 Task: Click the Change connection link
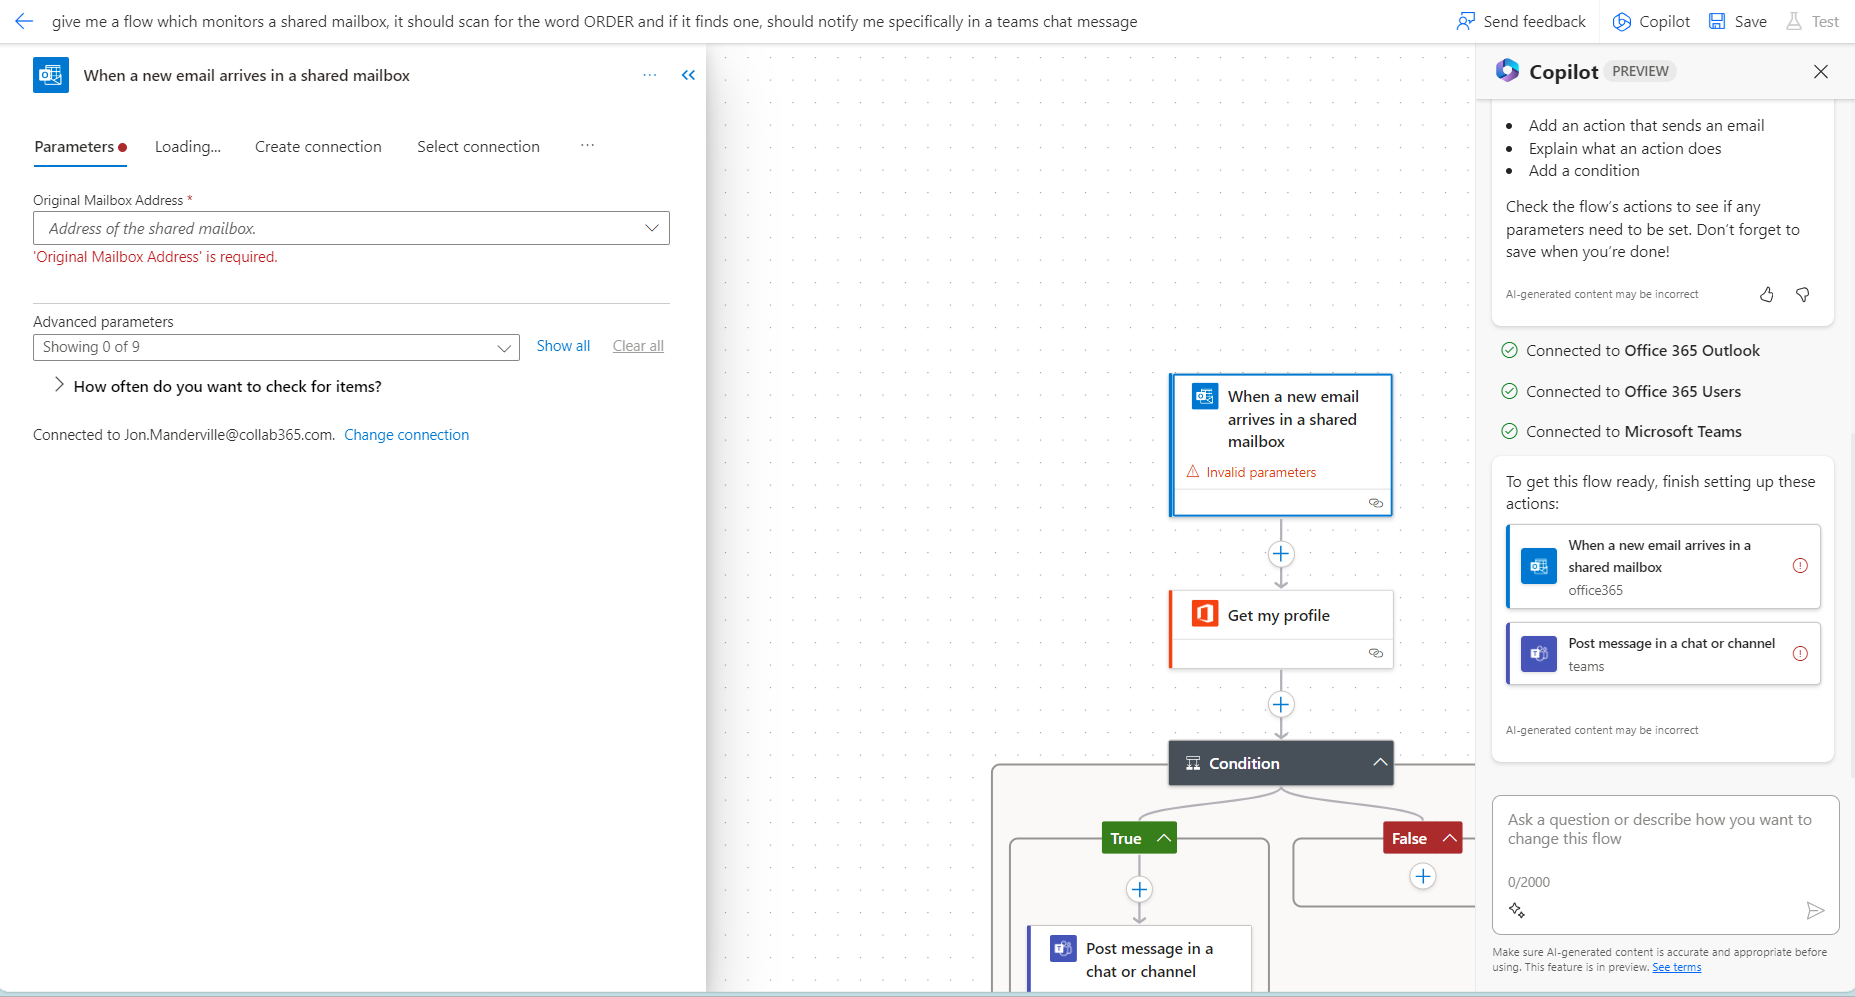(406, 434)
